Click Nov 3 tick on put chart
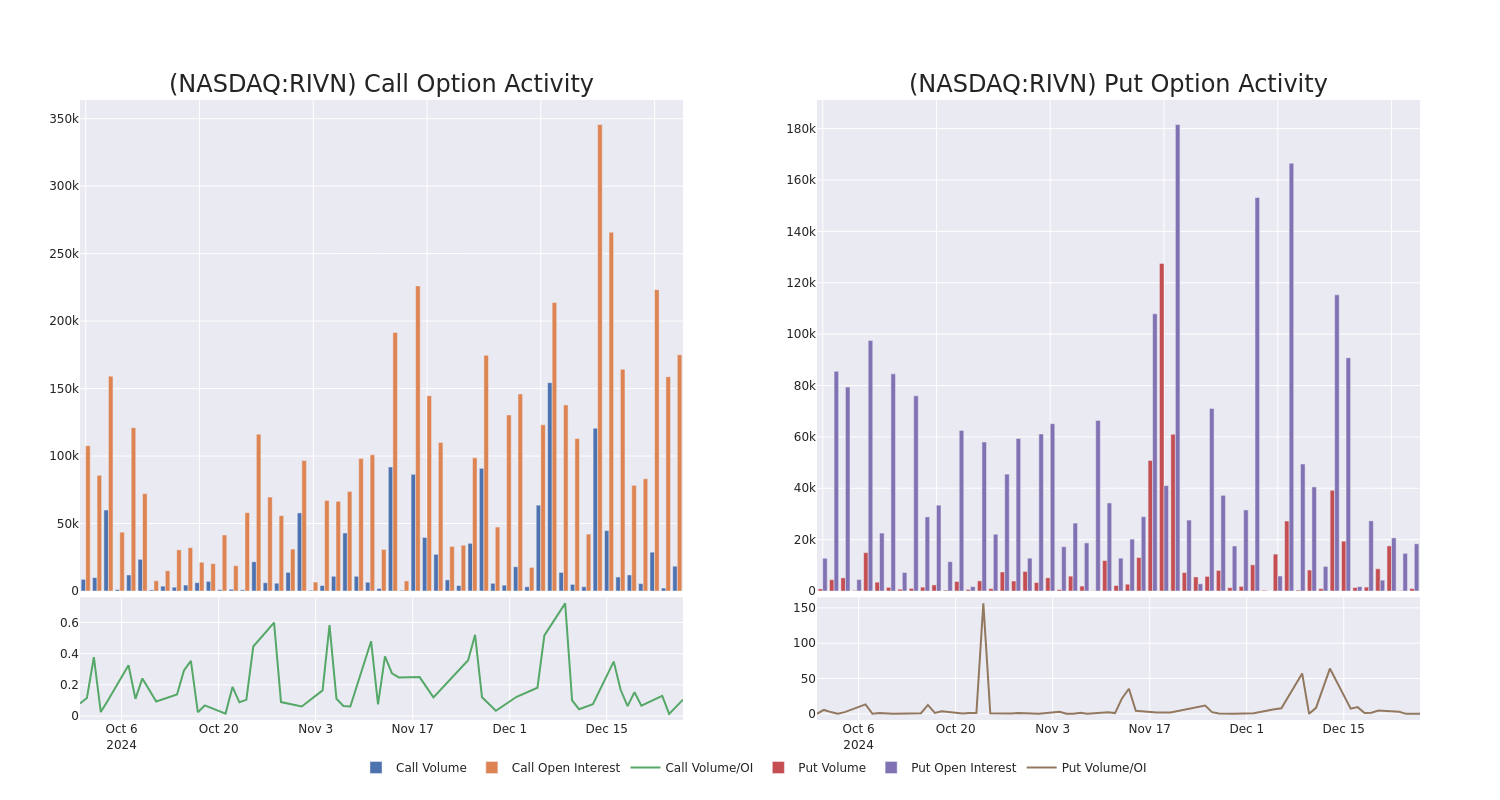The height and width of the screenshot is (800, 1500). click(1053, 729)
